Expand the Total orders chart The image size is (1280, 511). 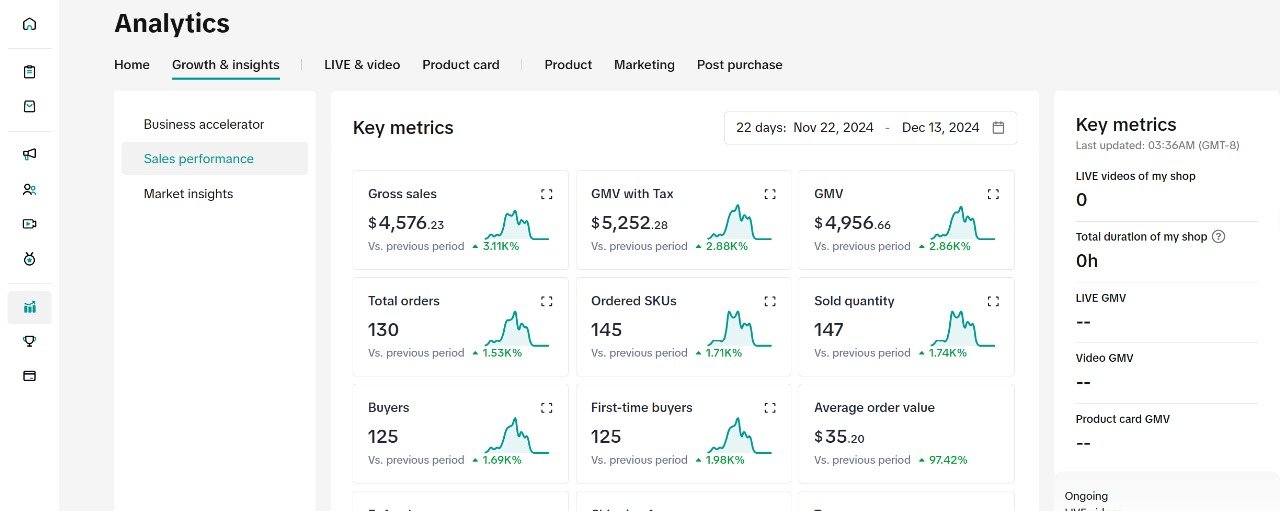[x=546, y=301]
